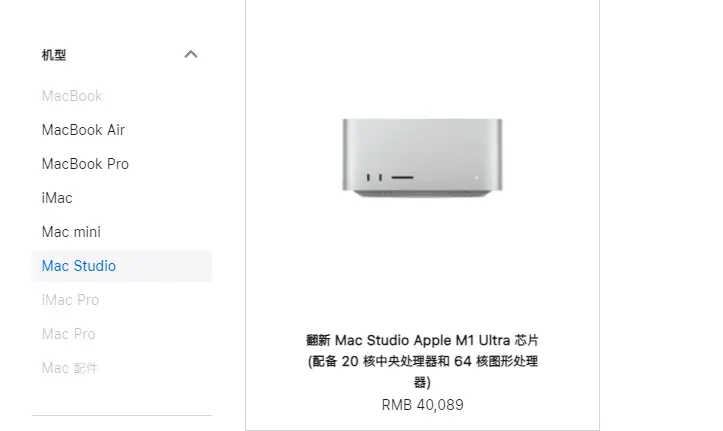This screenshot has width=723, height=431.
Task: Click the SD card slot on the Mac Studio image
Action: click(x=403, y=177)
